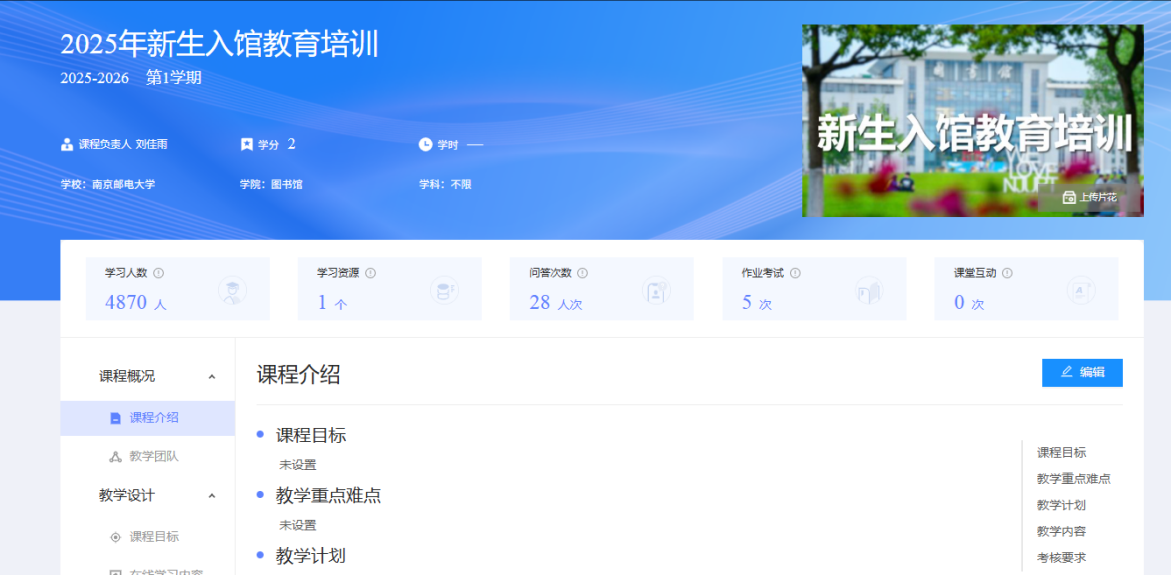Collapse the 课程概况 sidebar section
Viewport: 1171px width, 575px height.
[211, 377]
